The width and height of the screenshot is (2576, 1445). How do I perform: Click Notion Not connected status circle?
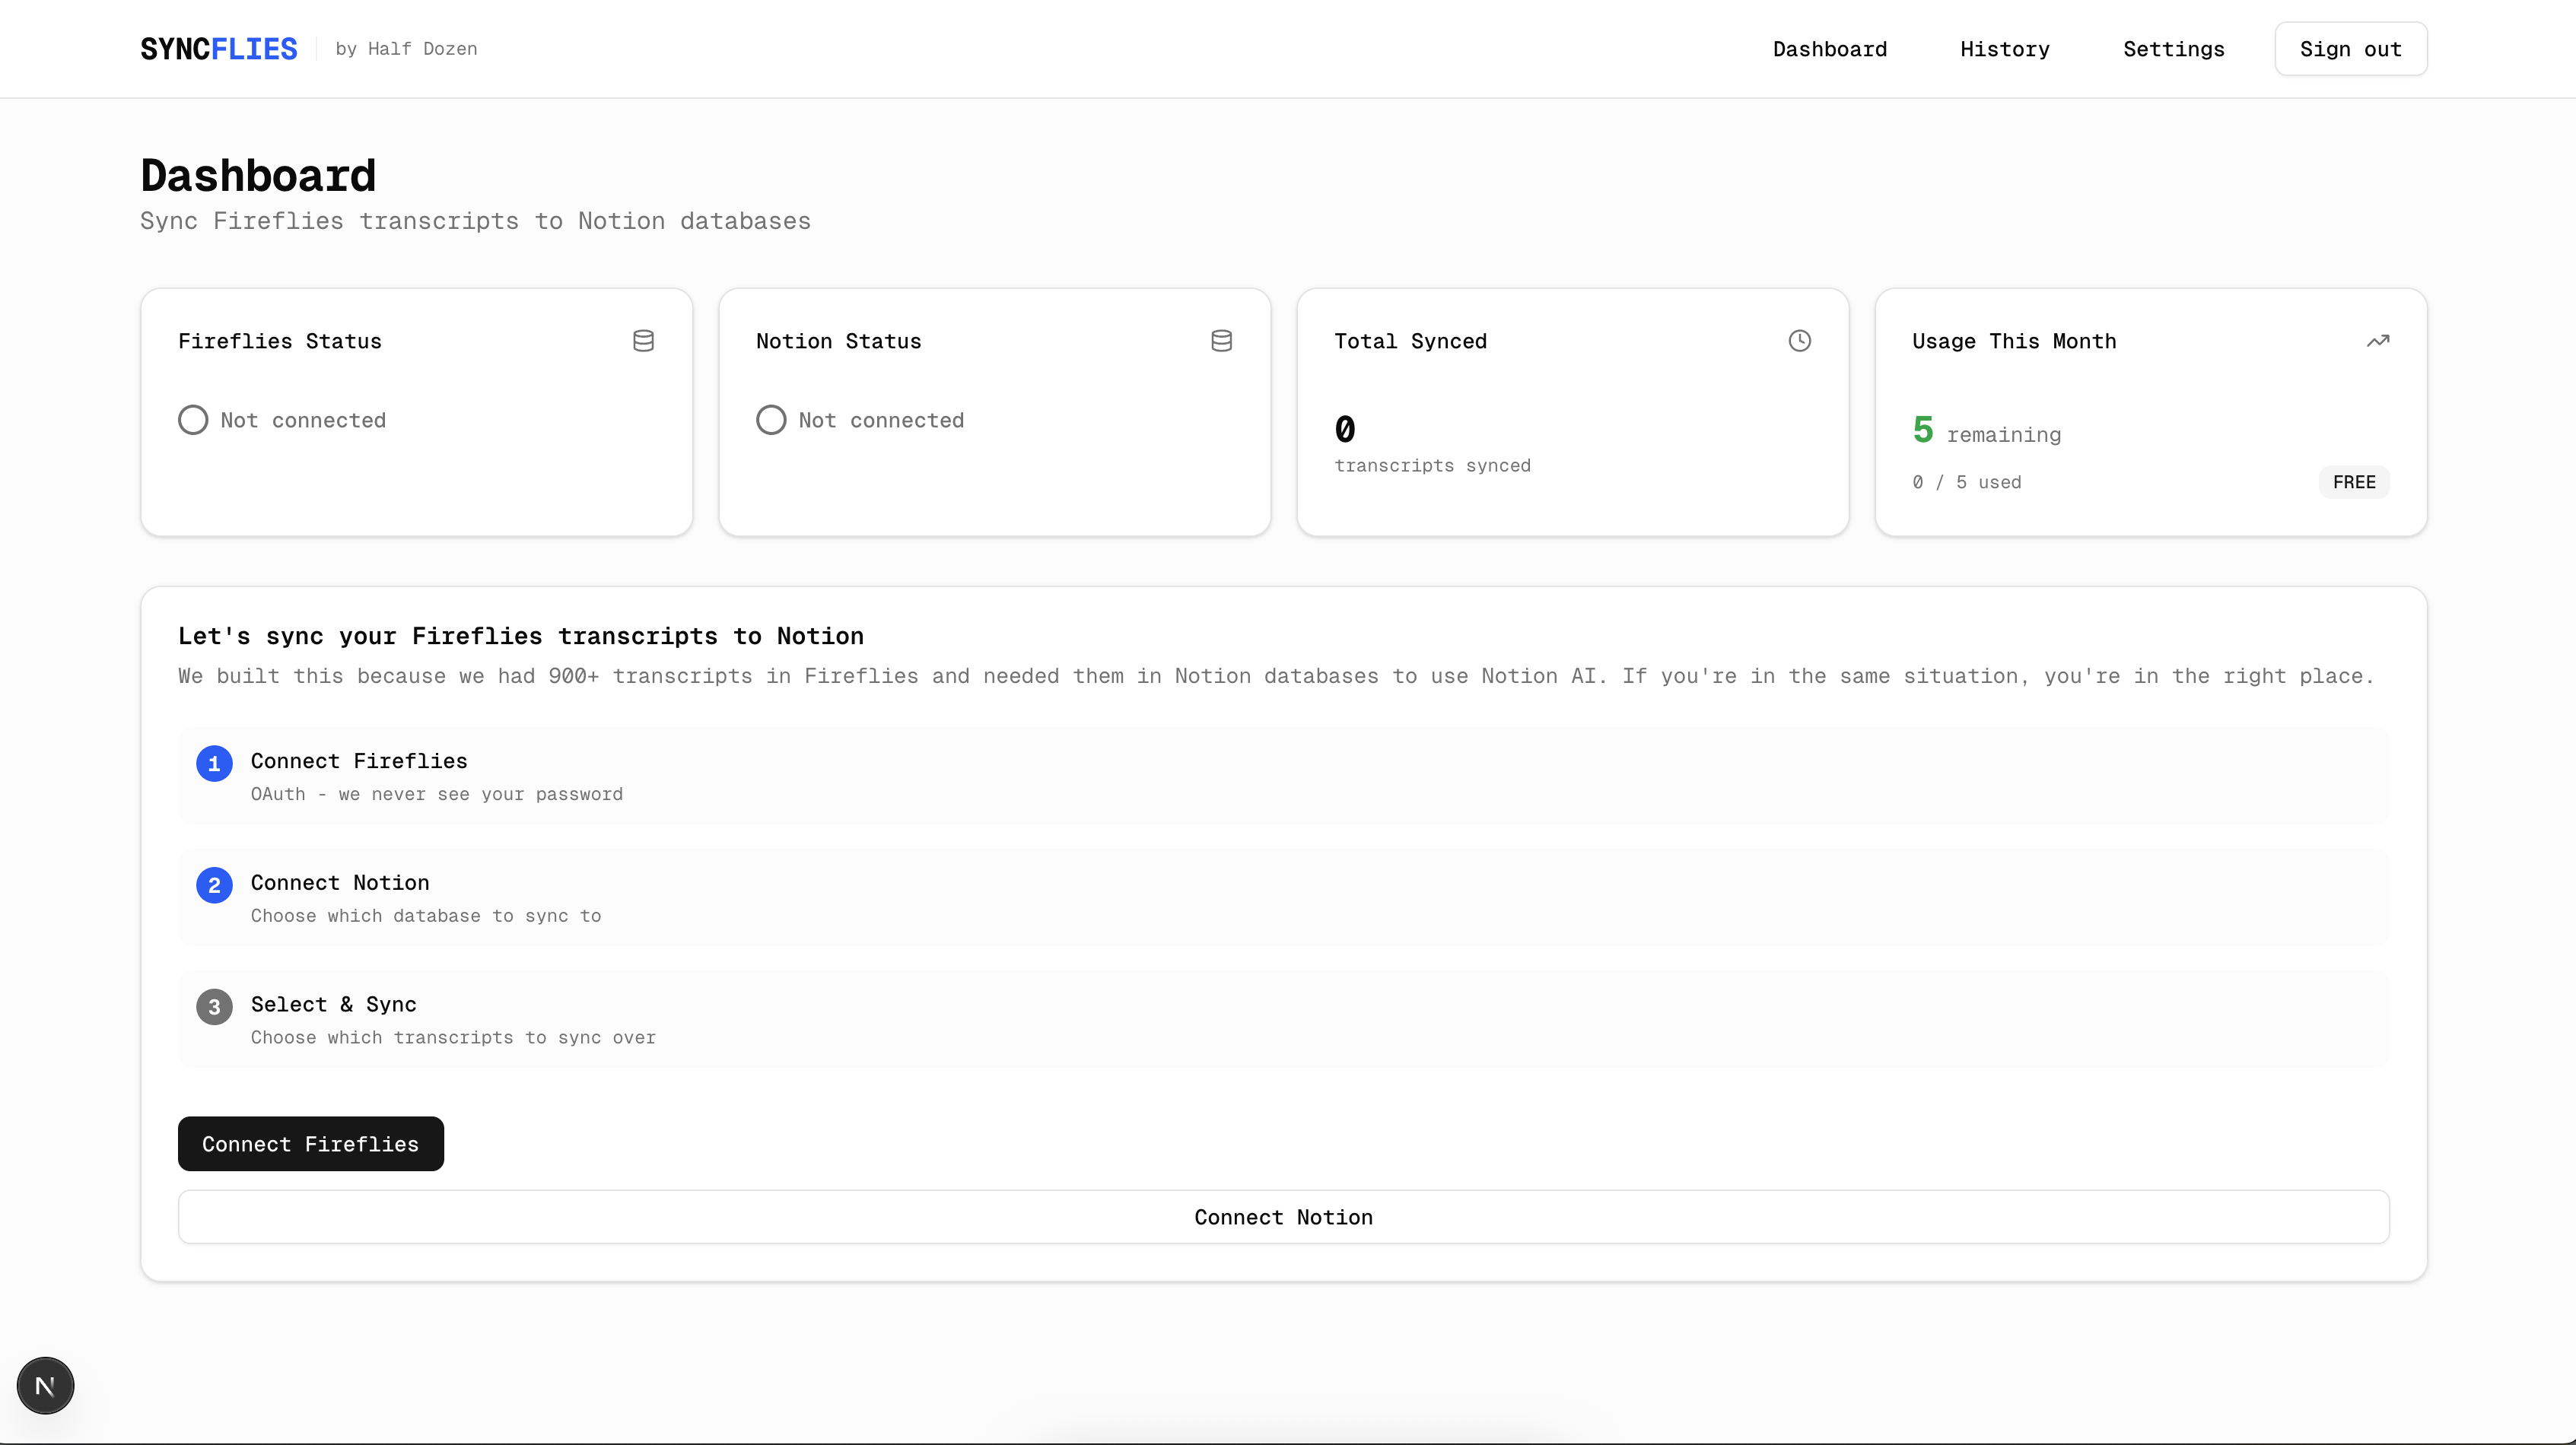(x=771, y=420)
